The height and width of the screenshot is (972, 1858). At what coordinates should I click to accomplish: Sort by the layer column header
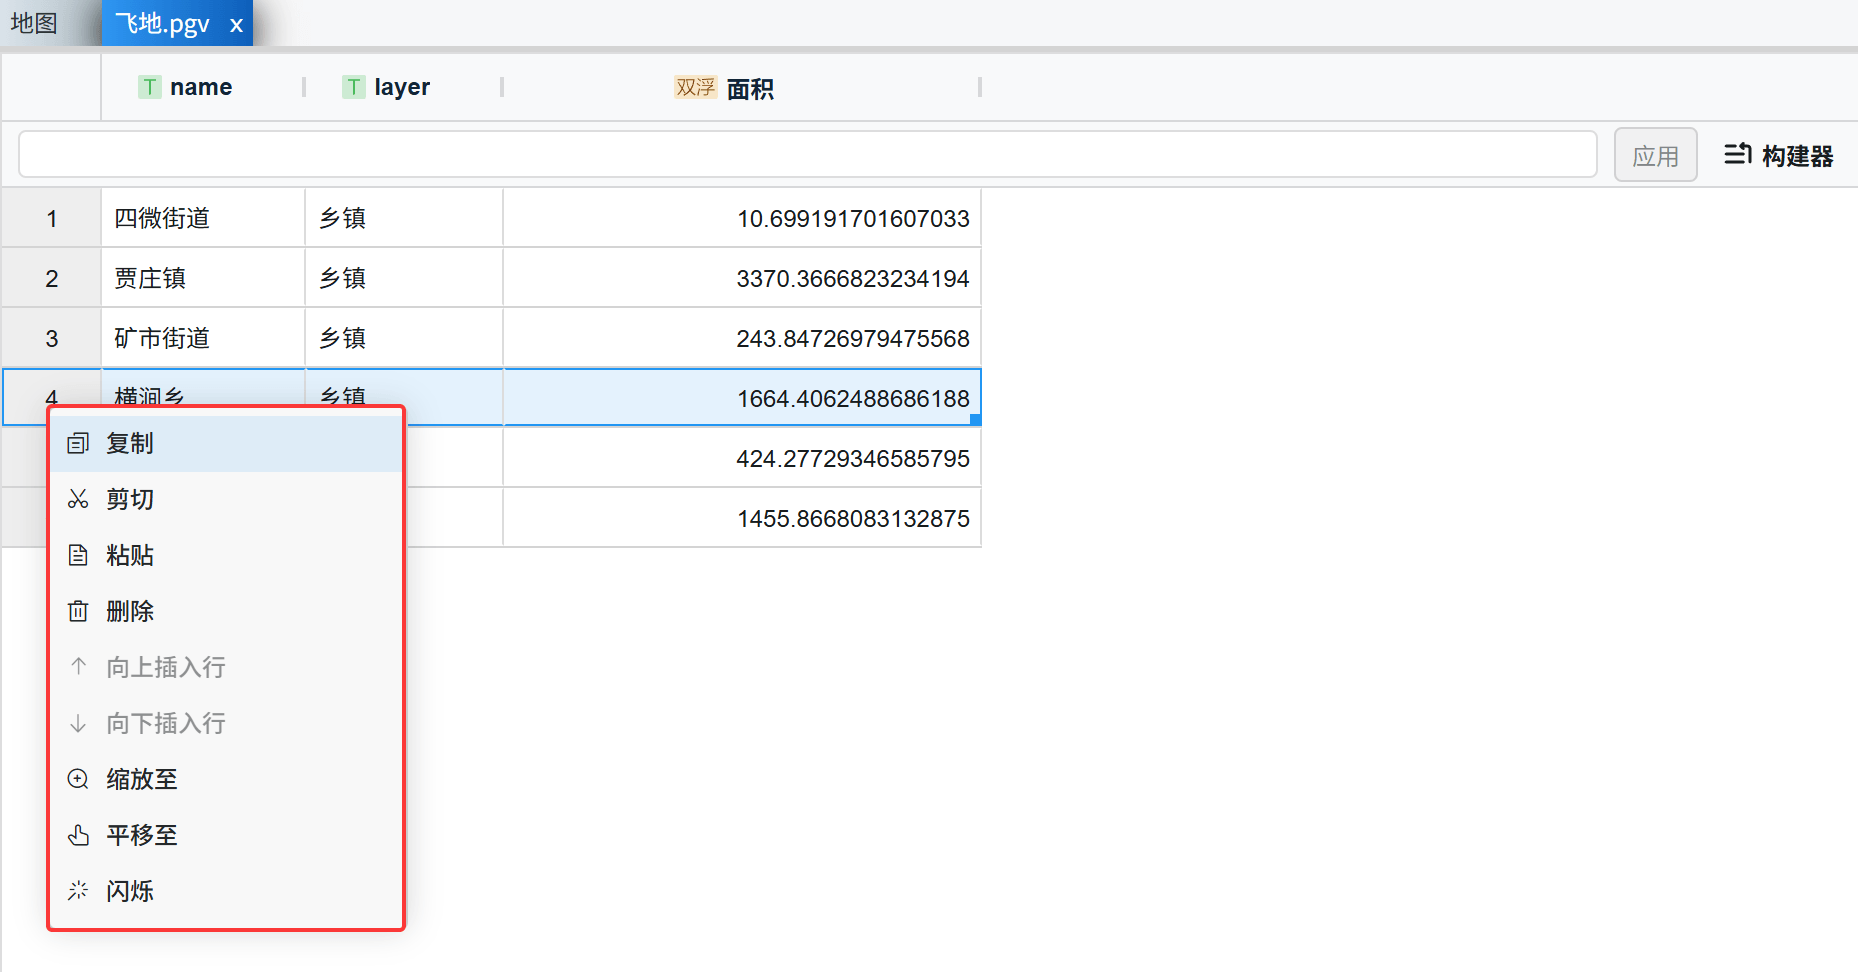point(402,88)
